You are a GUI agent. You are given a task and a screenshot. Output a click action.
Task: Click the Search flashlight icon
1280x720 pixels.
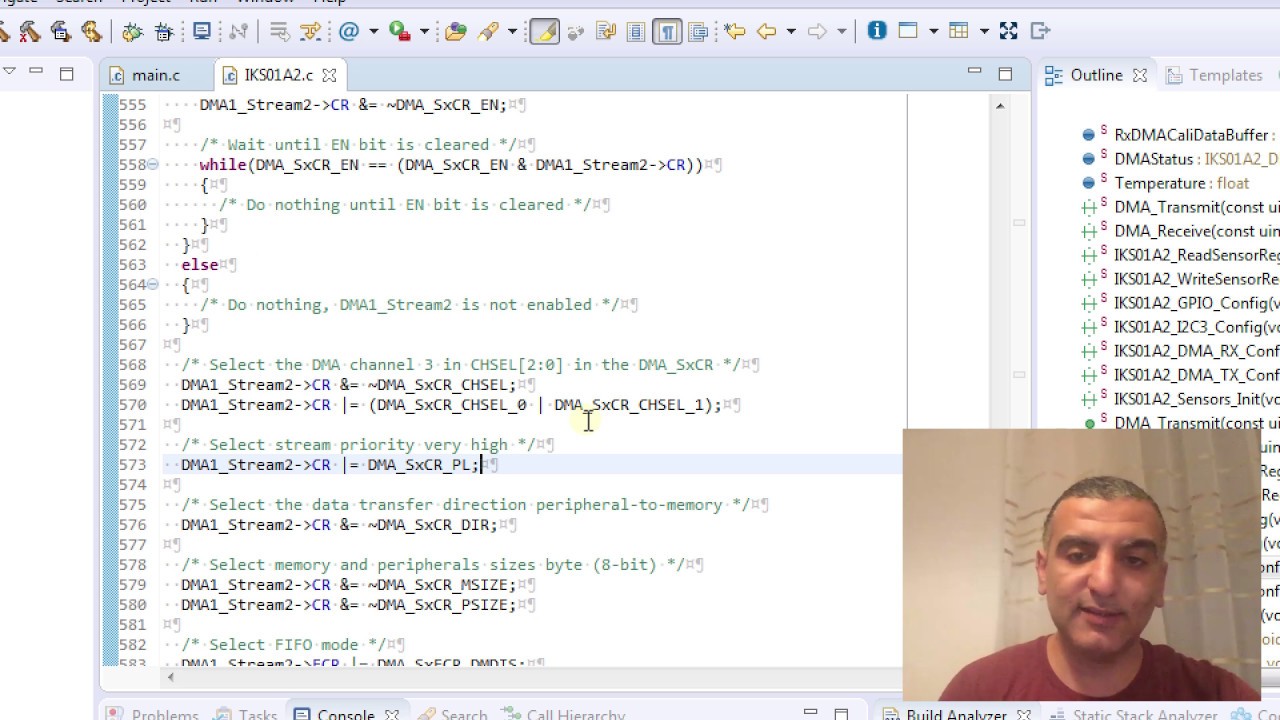tap(488, 32)
